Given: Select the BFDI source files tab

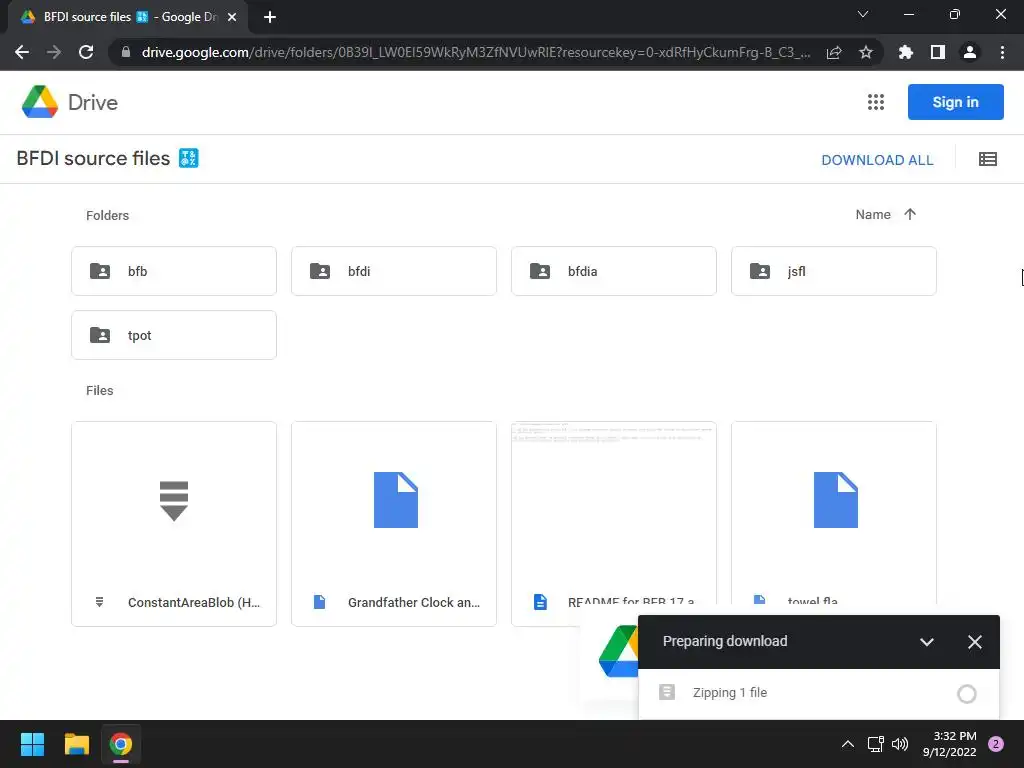Looking at the screenshot, I should 127,17.
